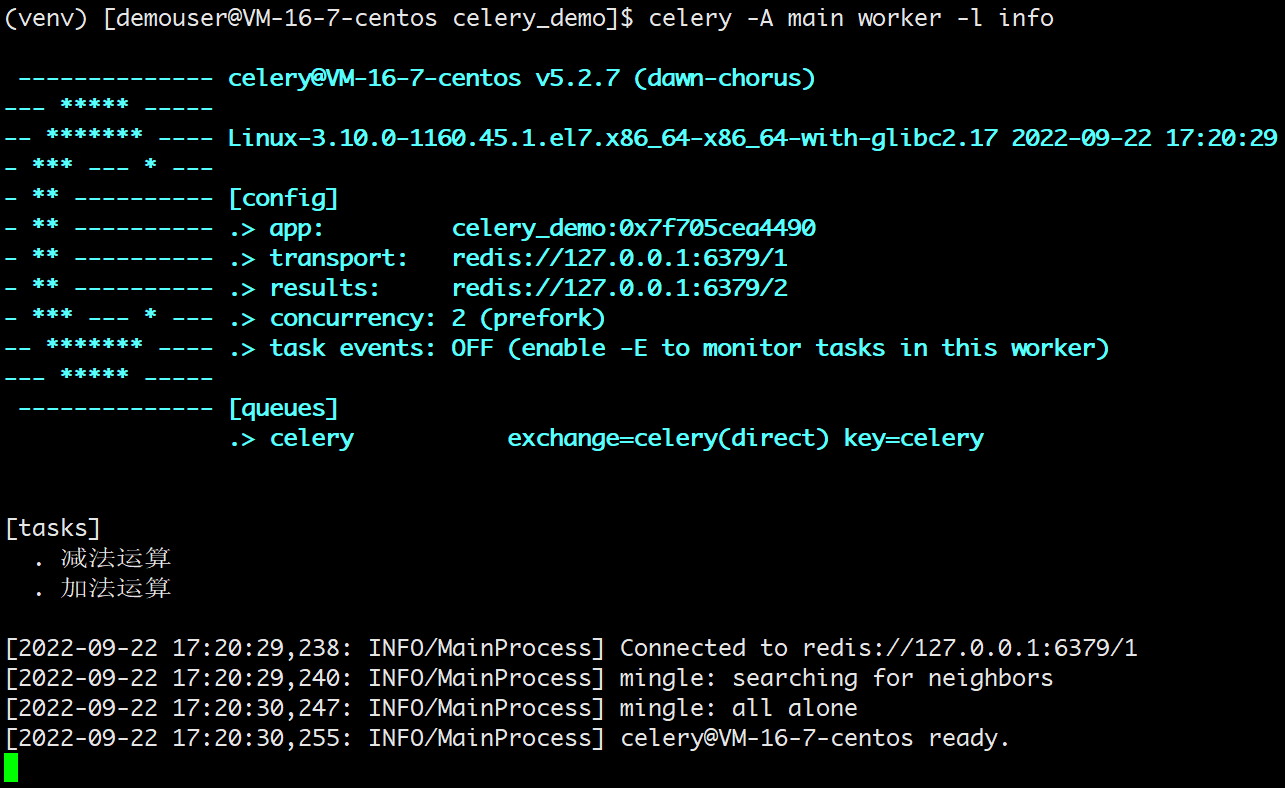Screen dimensions: 1285x788
Task: Click the log timestamp '17:20:29,238'
Action: (x=256, y=648)
